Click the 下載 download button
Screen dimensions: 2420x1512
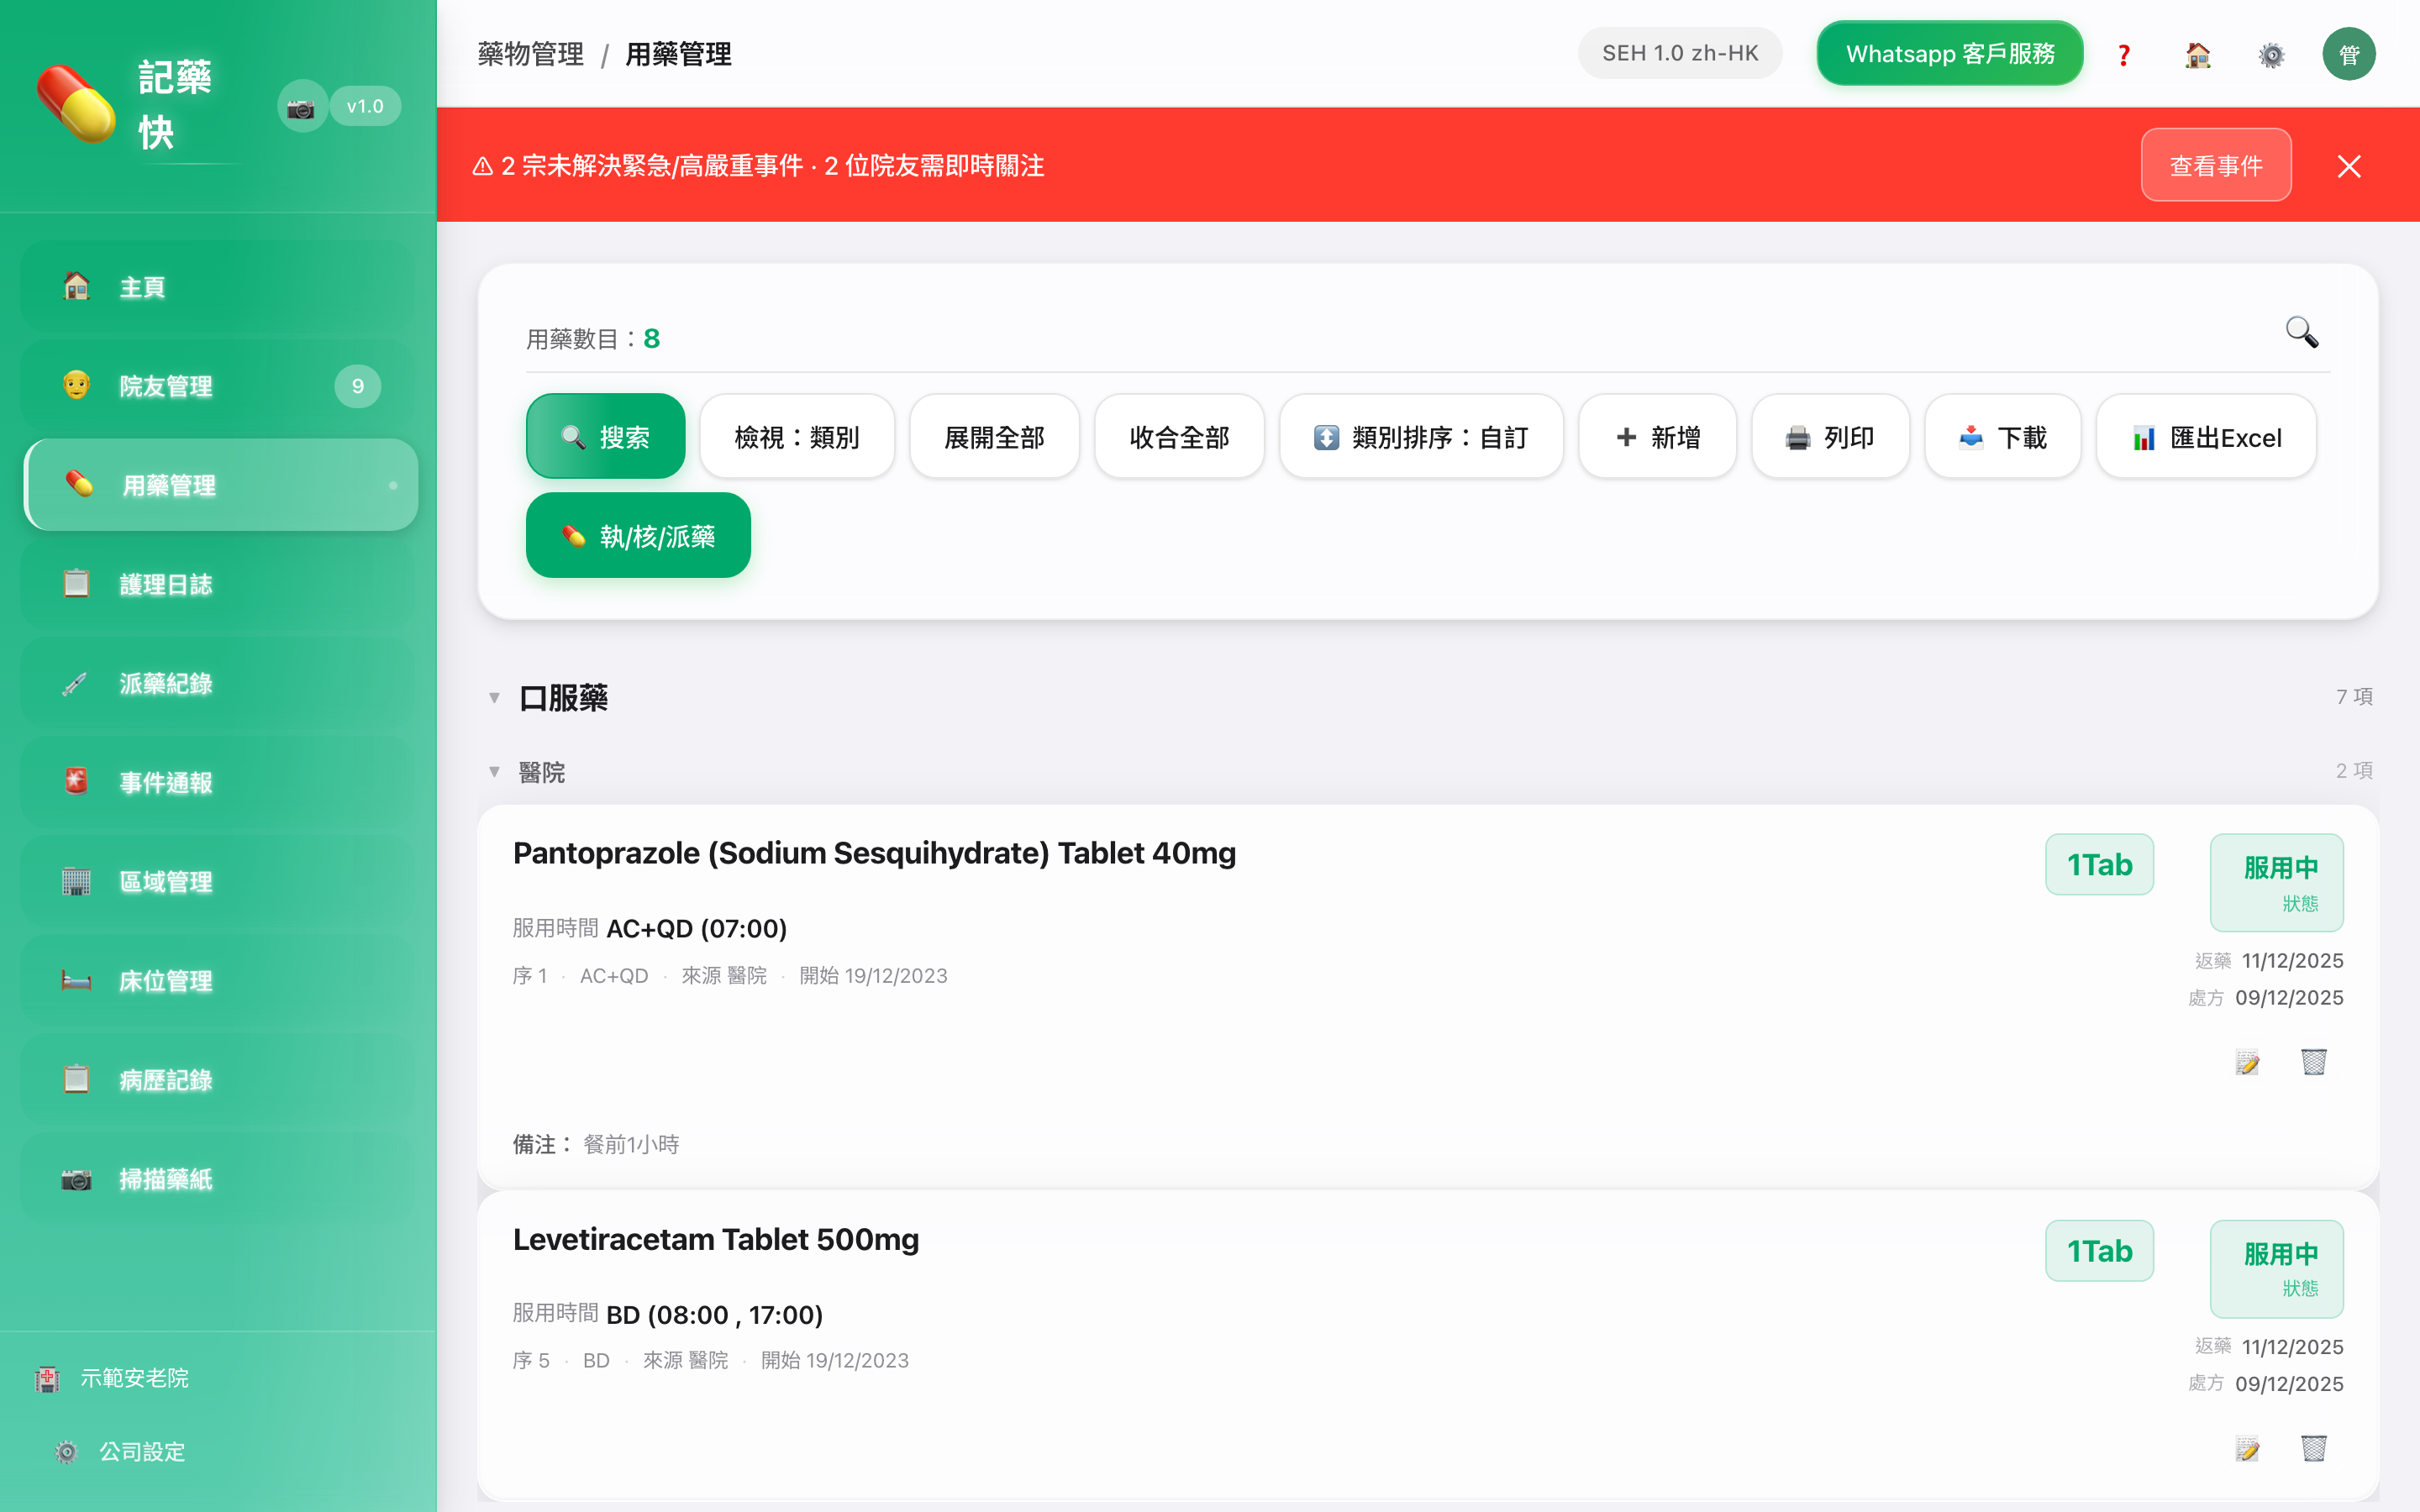click(2003, 437)
